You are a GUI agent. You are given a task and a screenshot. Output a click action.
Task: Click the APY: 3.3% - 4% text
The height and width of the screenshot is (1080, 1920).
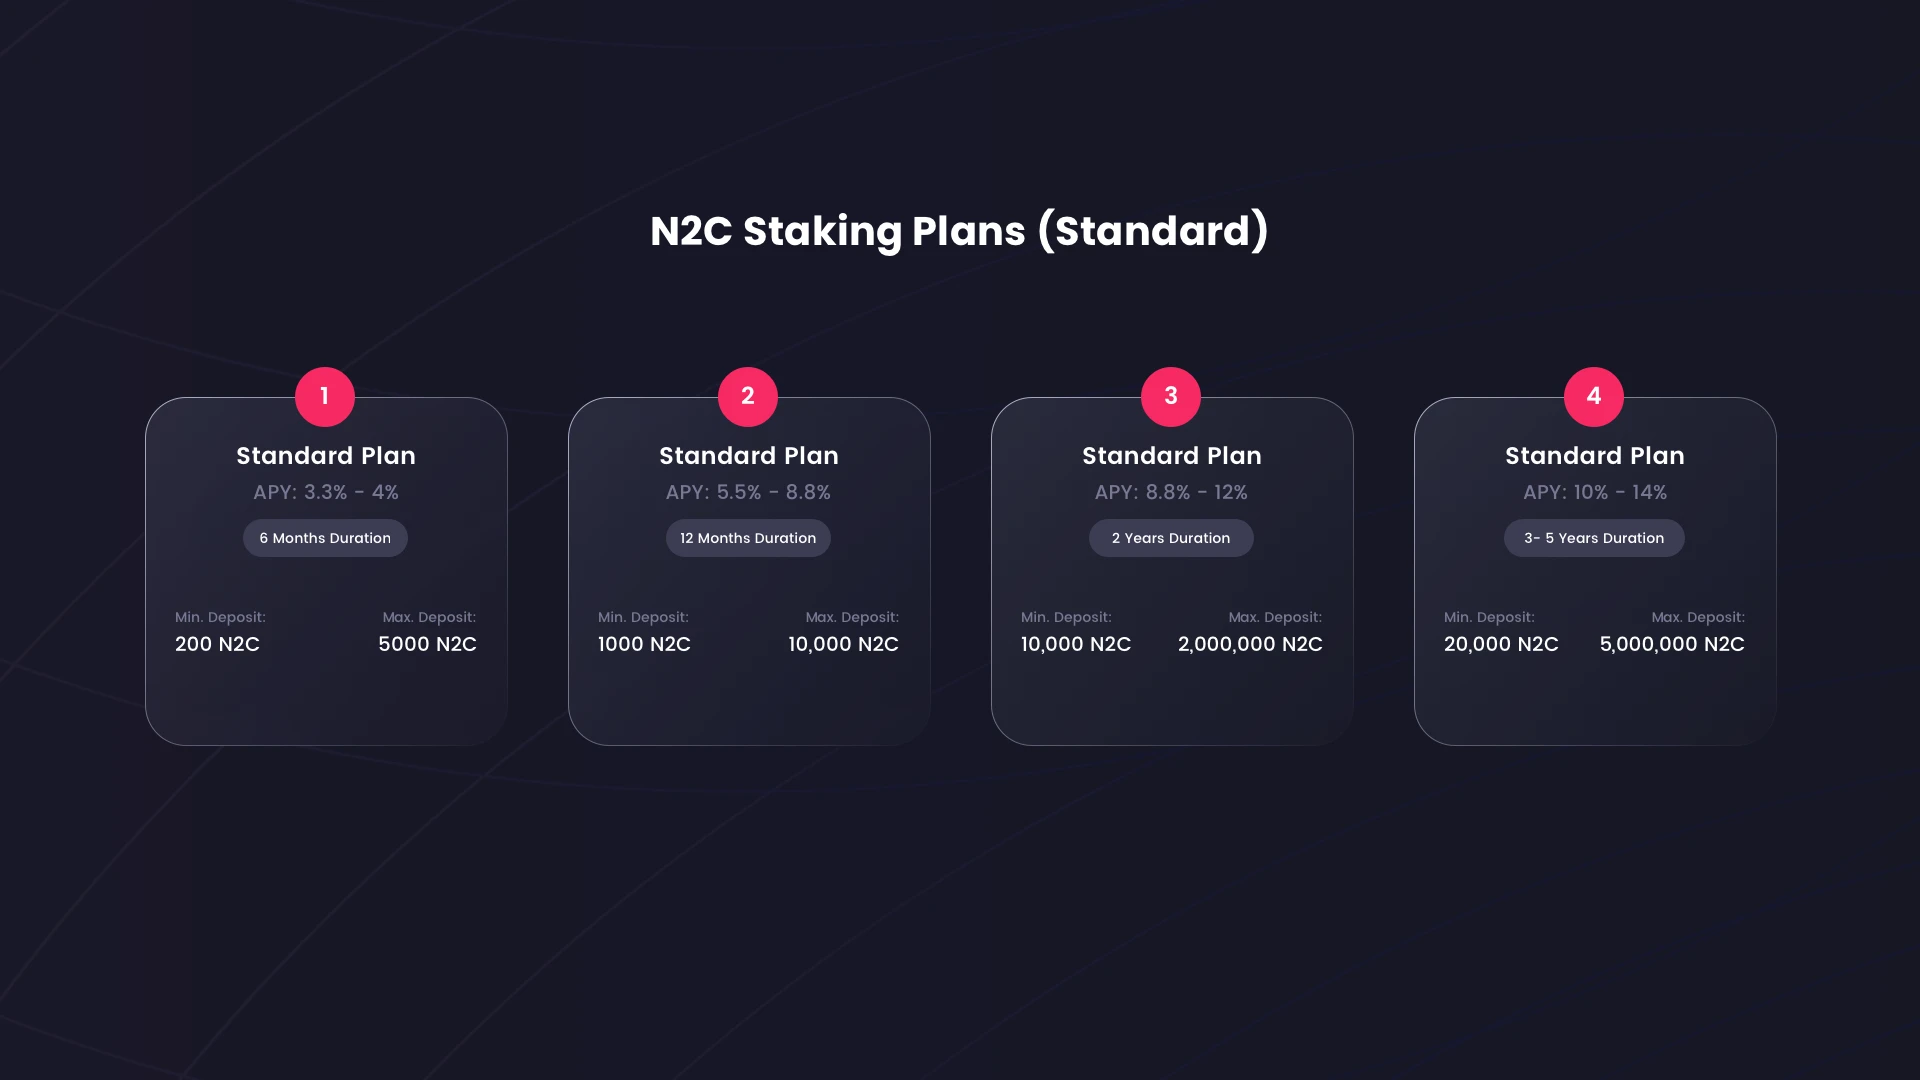pos(326,492)
